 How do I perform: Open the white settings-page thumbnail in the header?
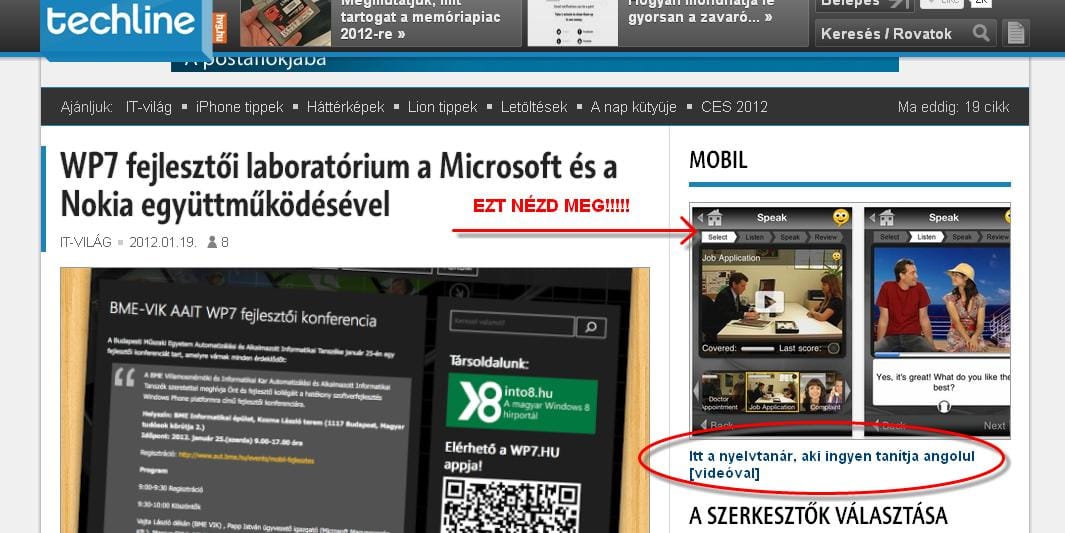click(x=573, y=22)
